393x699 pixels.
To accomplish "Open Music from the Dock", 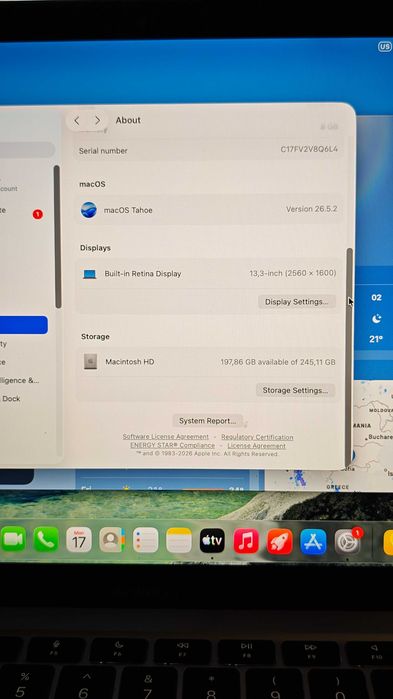I will point(246,541).
